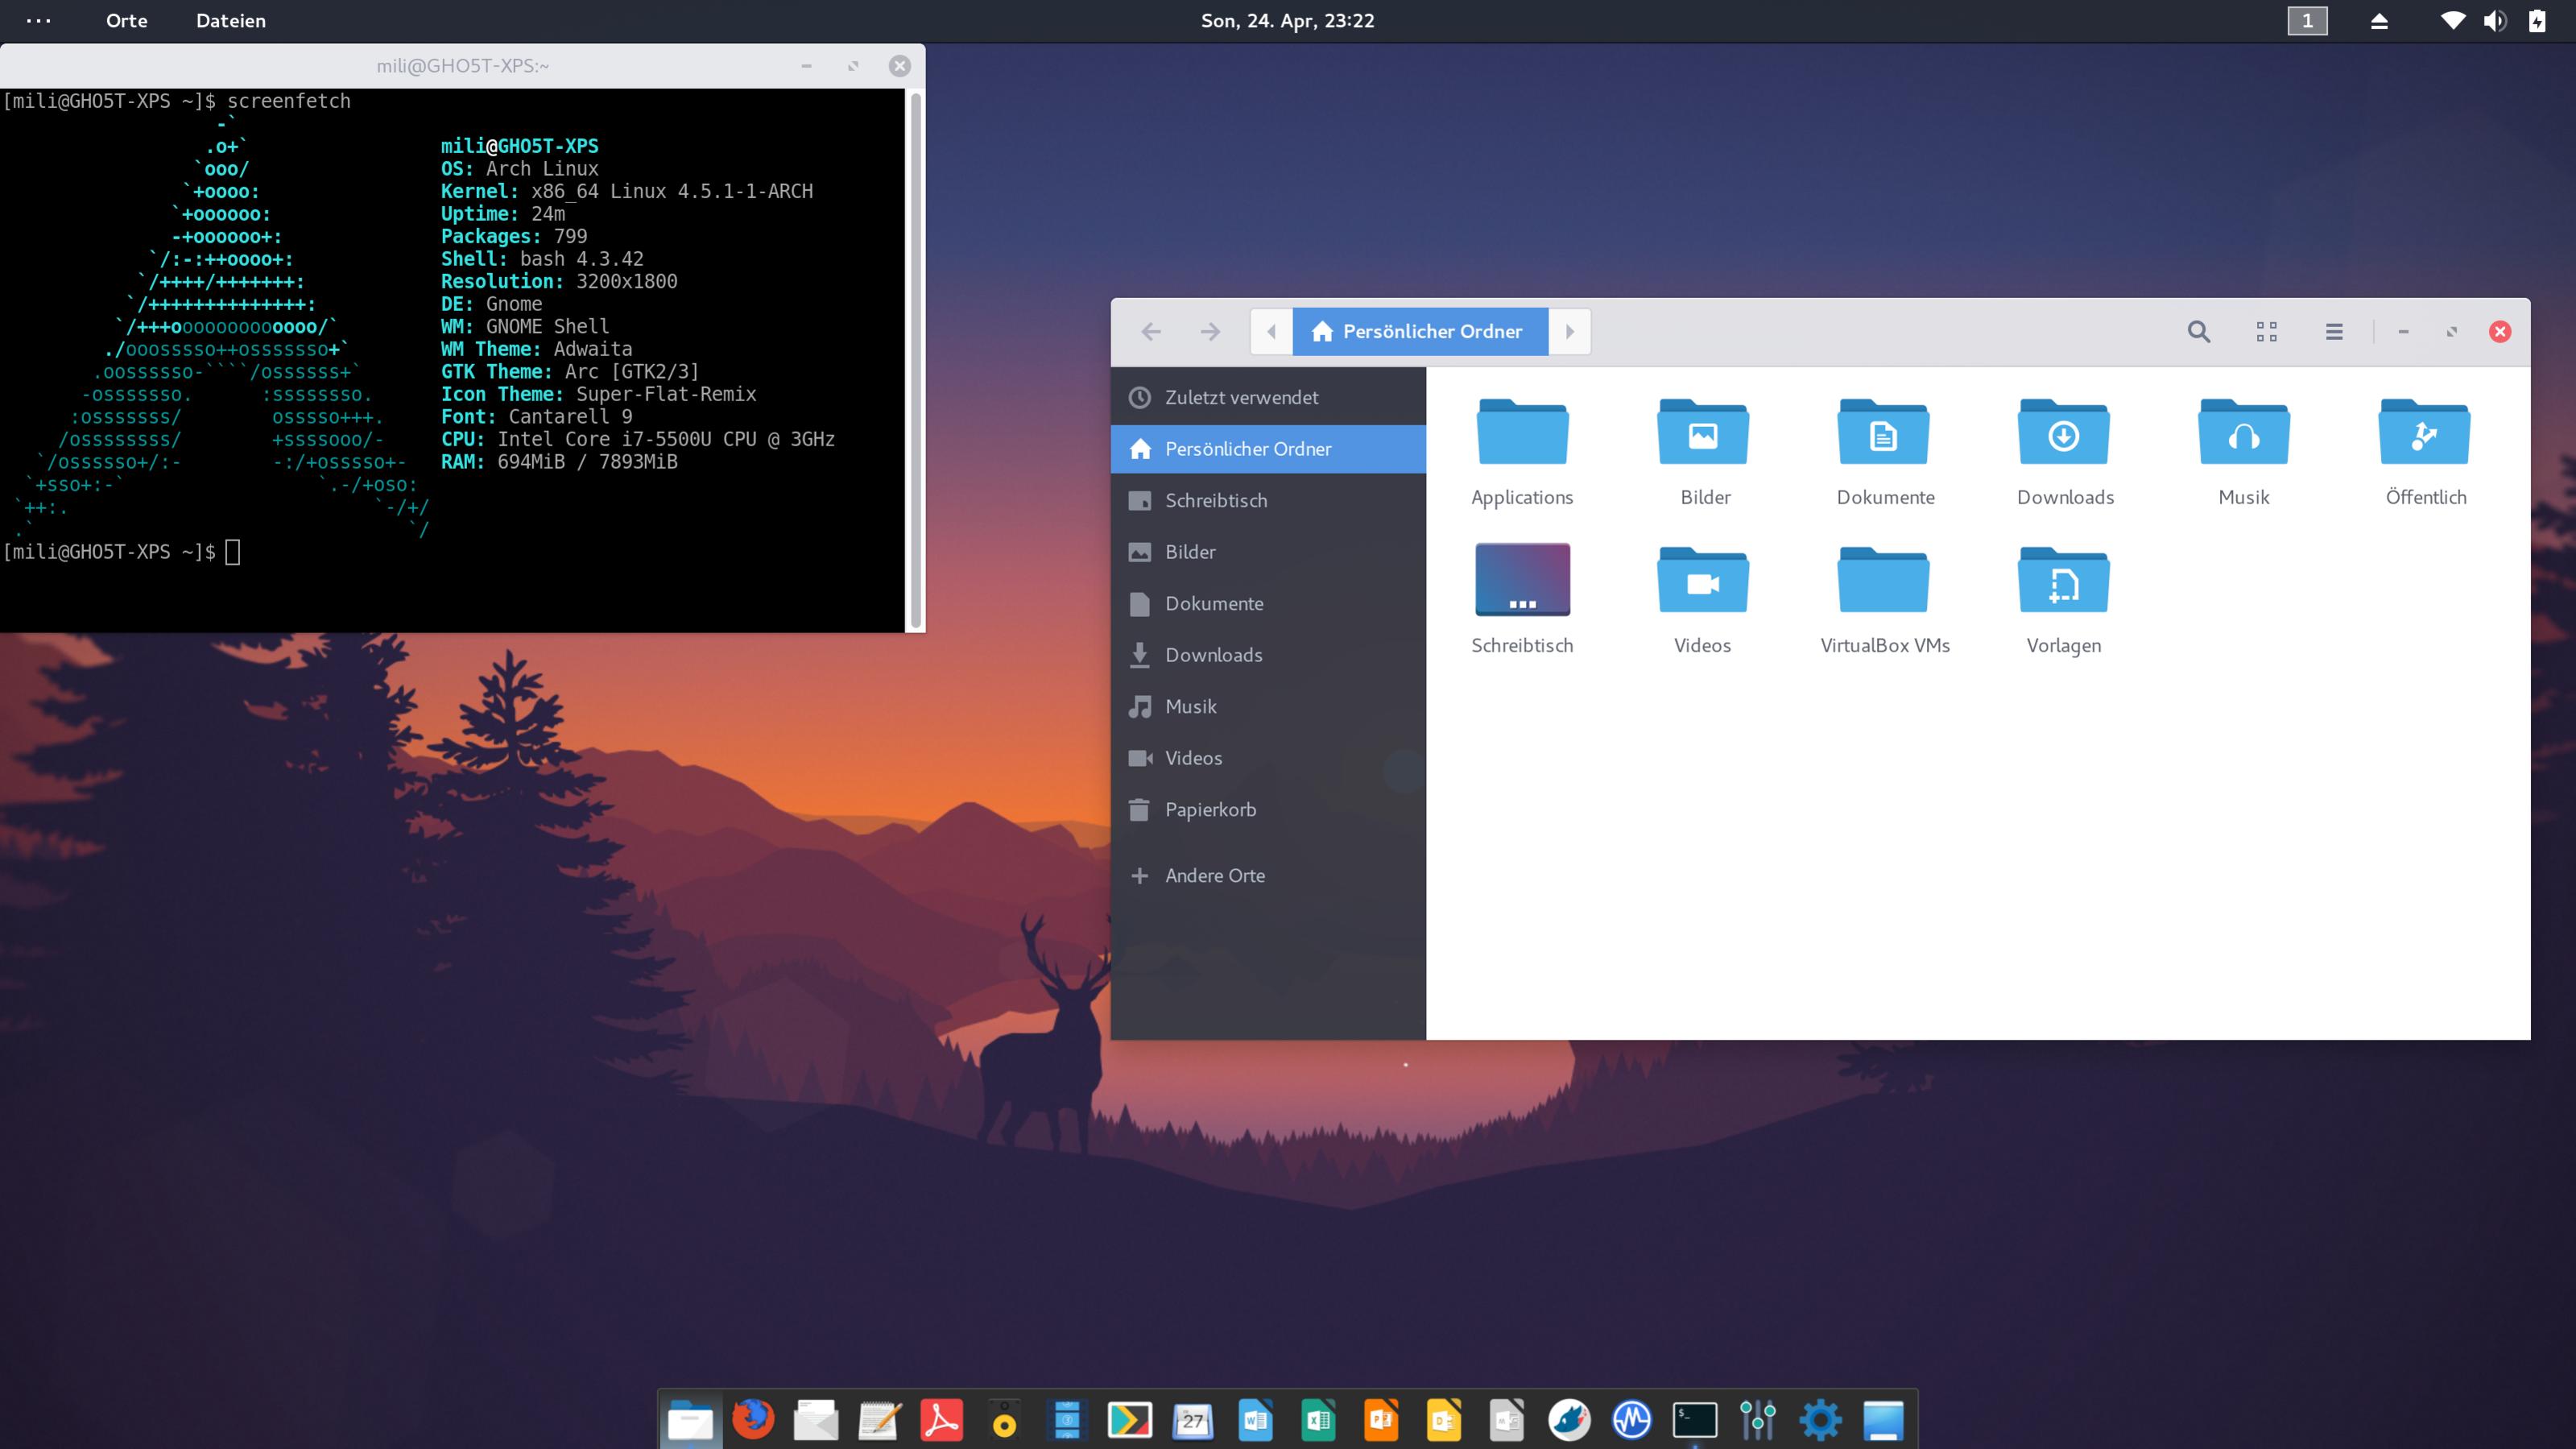
Task: Open the terminal icon in dock
Action: pyautogui.click(x=1695, y=1419)
